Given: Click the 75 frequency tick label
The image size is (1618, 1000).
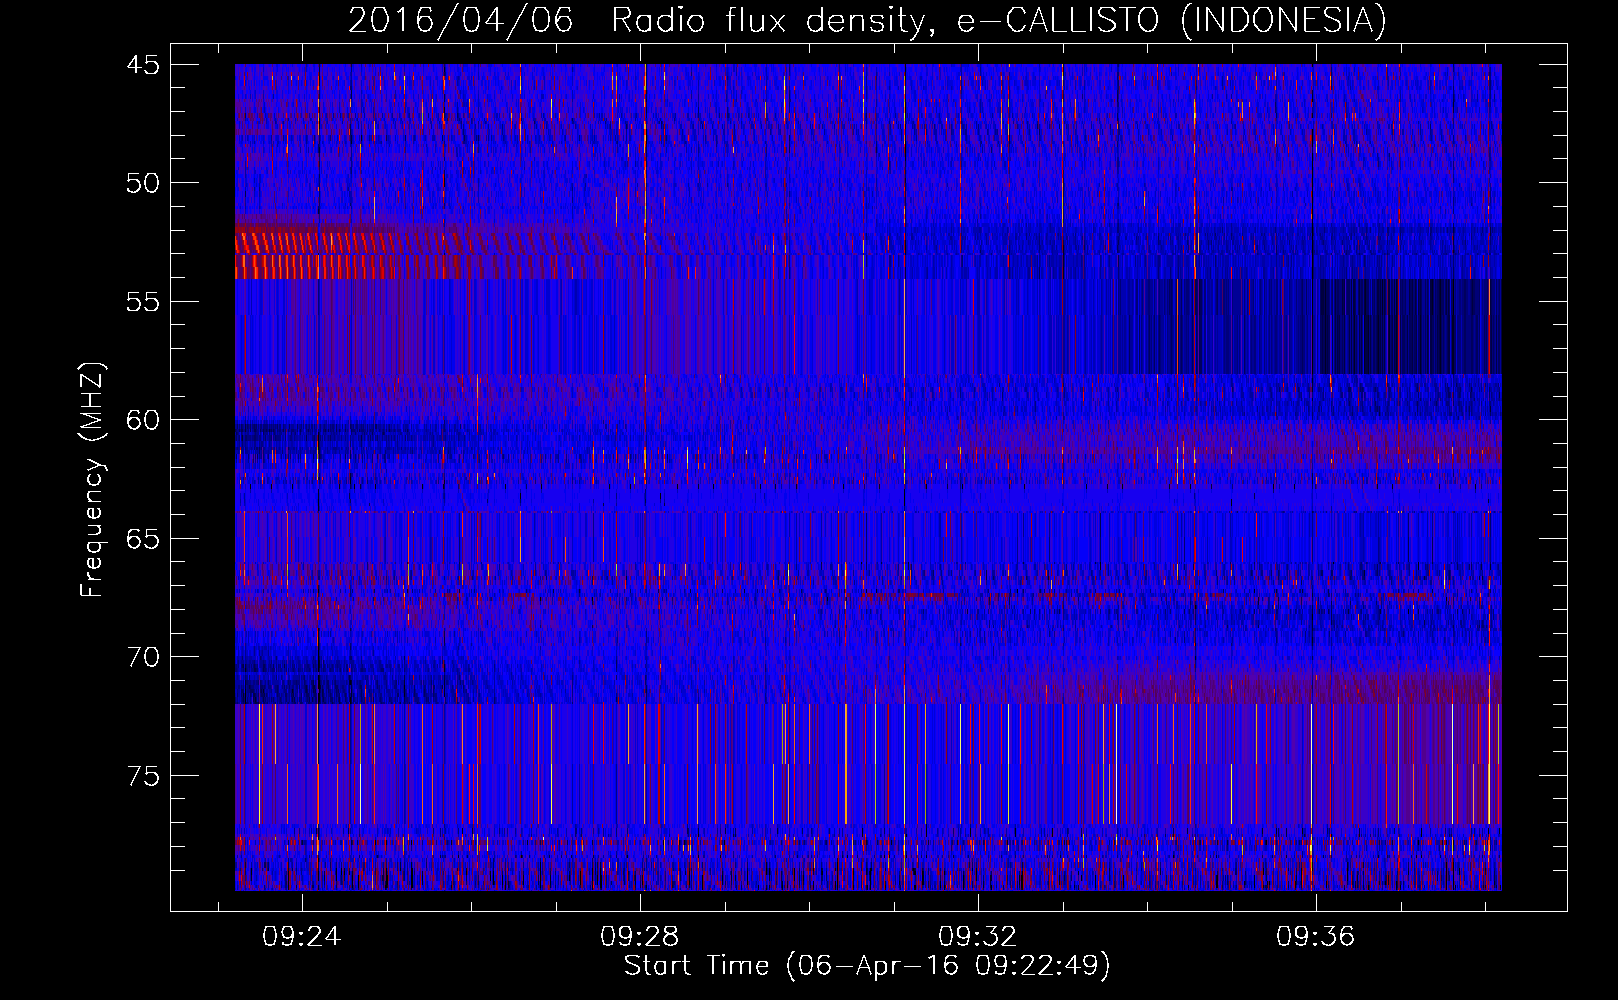Looking at the screenshot, I should 143,776.
